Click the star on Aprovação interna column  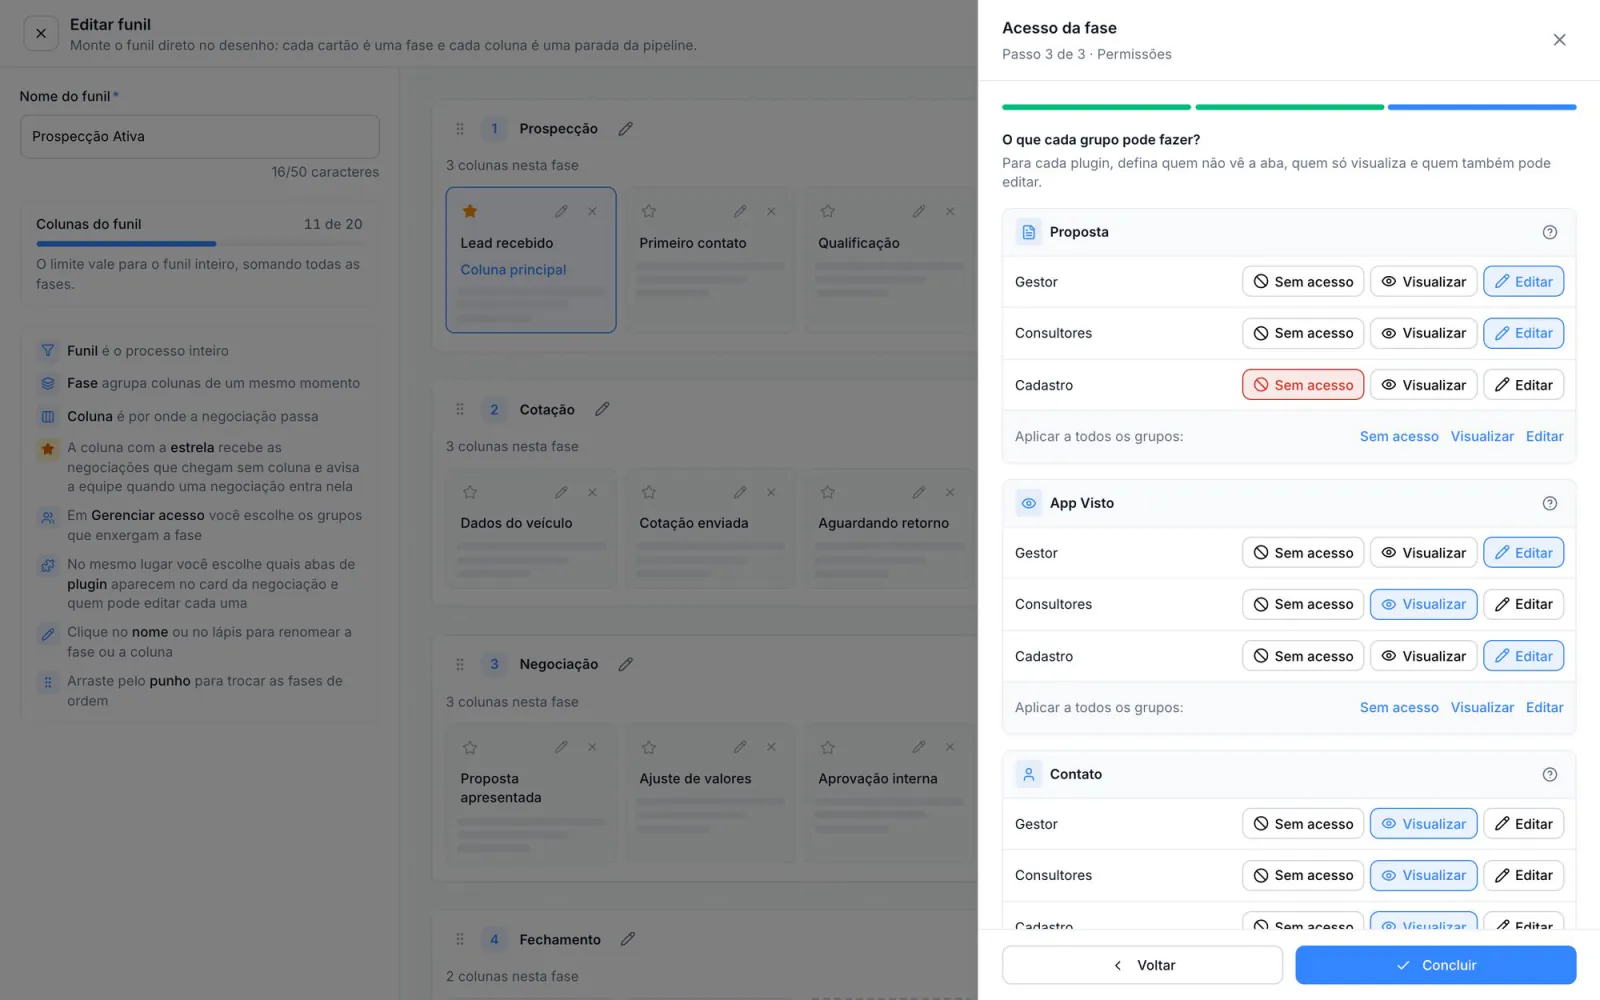(x=828, y=747)
